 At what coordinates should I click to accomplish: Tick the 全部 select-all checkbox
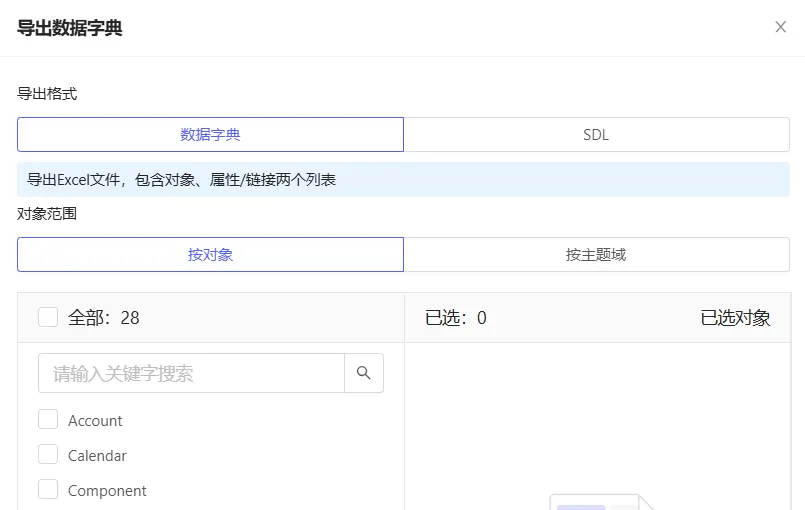48,317
